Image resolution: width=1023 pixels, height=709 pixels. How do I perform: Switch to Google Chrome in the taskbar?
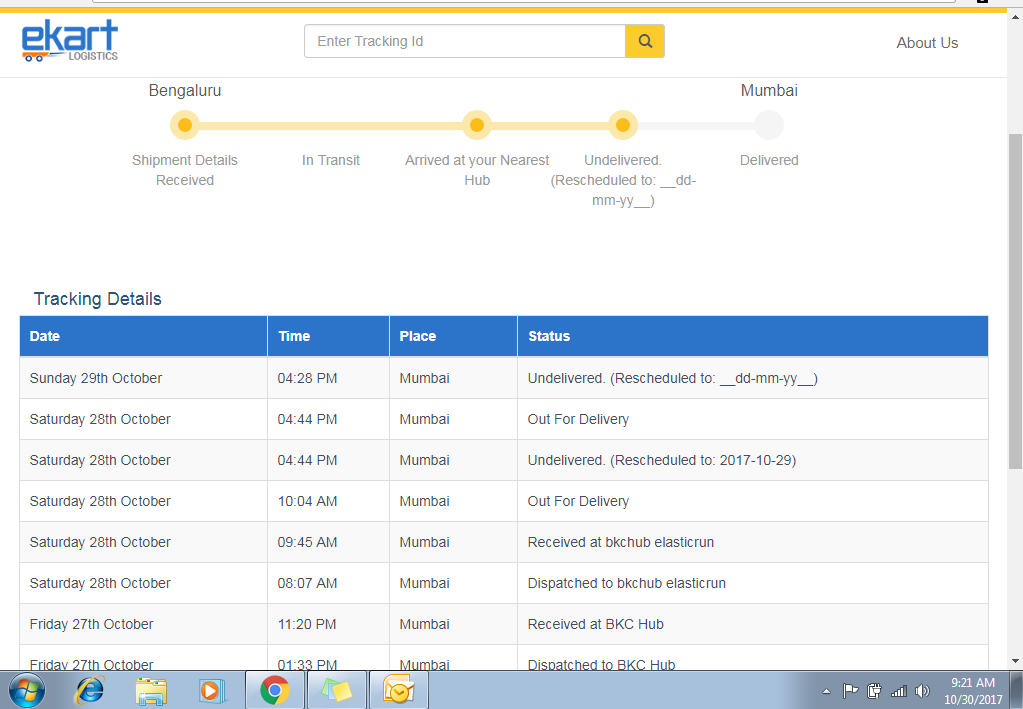[274, 690]
